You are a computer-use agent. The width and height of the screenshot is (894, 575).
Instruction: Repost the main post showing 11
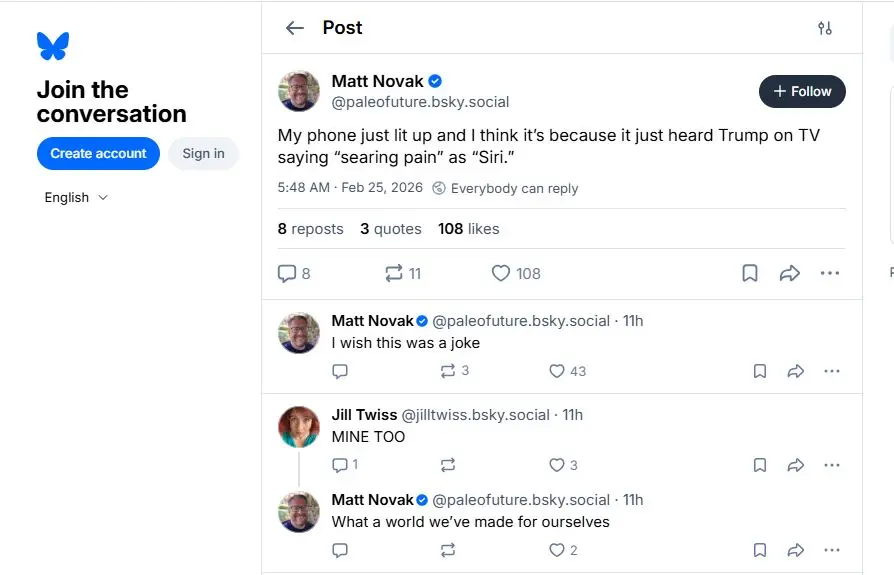(x=394, y=273)
